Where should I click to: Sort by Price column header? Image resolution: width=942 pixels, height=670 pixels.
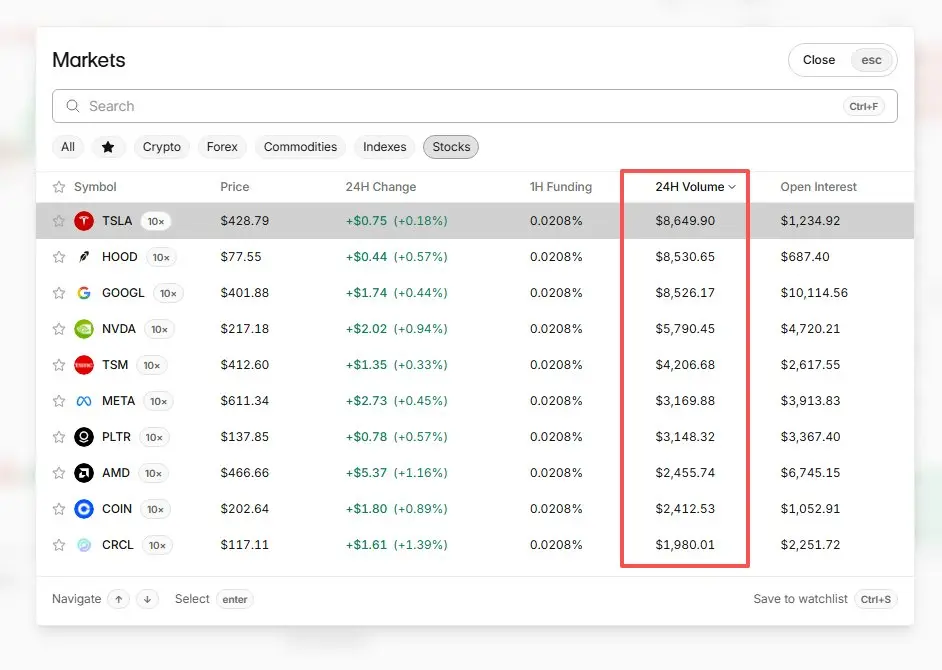click(234, 187)
